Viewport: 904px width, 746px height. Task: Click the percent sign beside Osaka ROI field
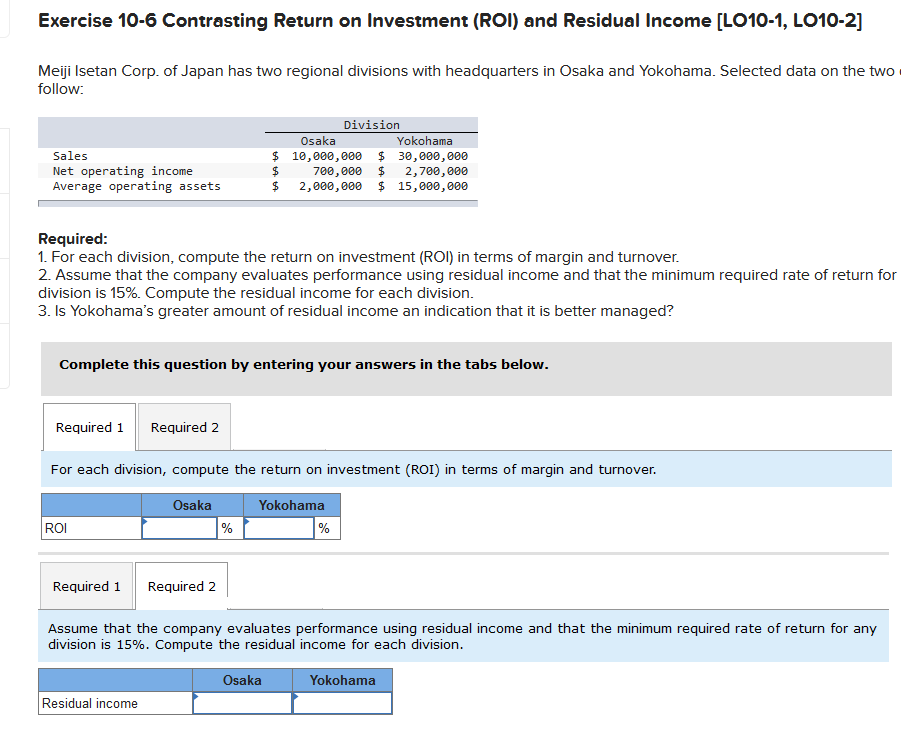pyautogui.click(x=227, y=528)
